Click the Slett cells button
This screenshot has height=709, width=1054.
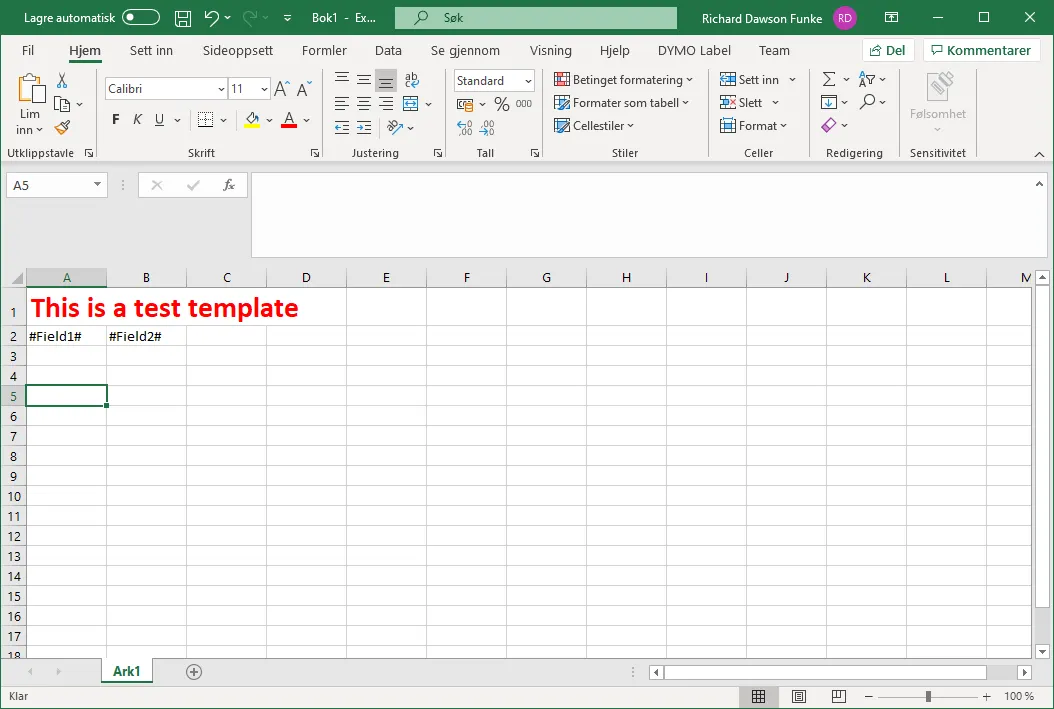(741, 103)
